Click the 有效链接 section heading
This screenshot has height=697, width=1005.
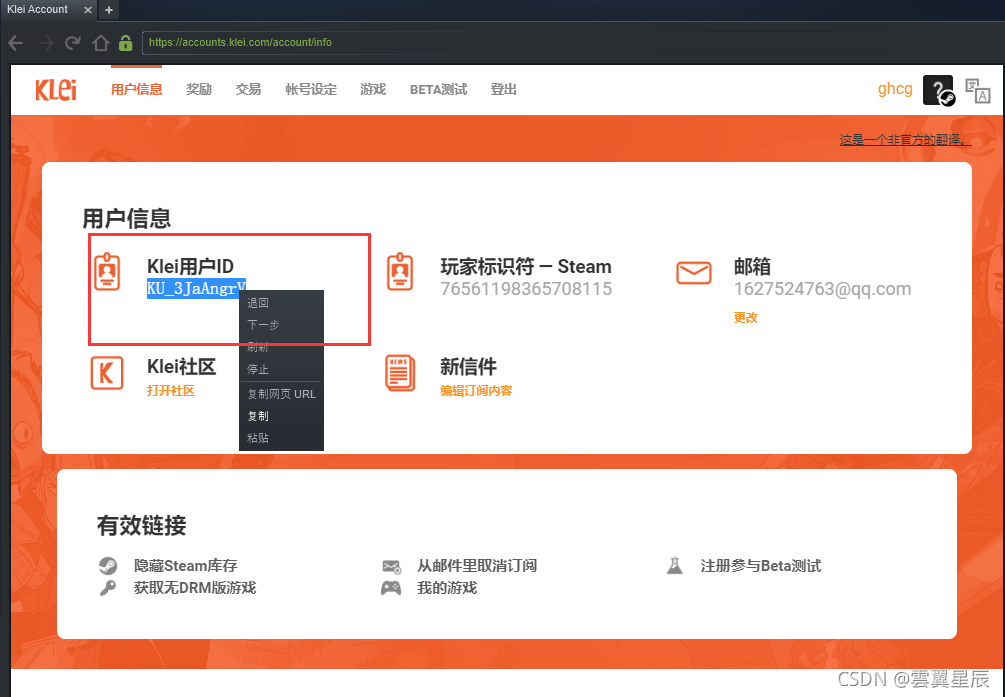[142, 525]
